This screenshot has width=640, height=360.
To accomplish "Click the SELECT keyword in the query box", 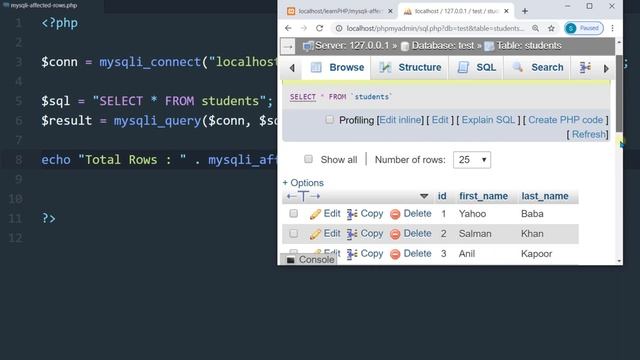I will tap(303, 97).
